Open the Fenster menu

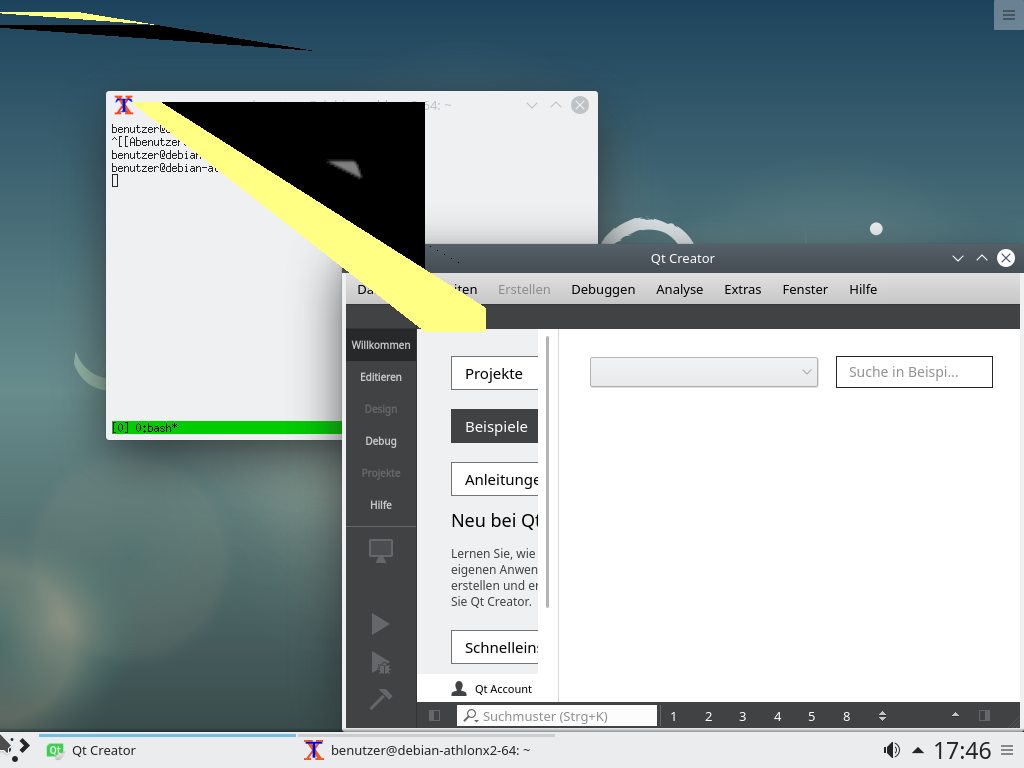pyautogui.click(x=805, y=289)
